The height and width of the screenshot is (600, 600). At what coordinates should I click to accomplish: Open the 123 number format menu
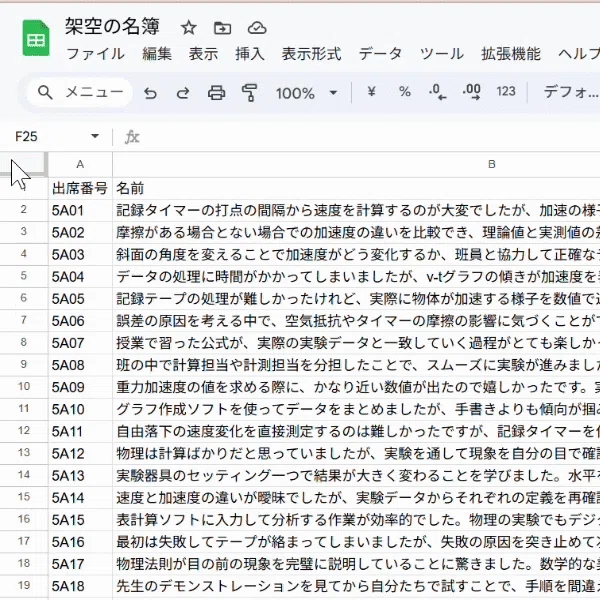point(506,91)
